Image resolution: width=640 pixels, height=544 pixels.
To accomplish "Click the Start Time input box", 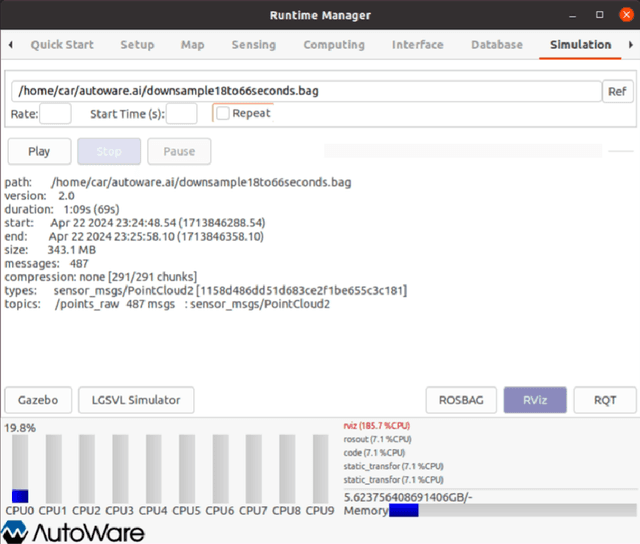I will pos(181,114).
